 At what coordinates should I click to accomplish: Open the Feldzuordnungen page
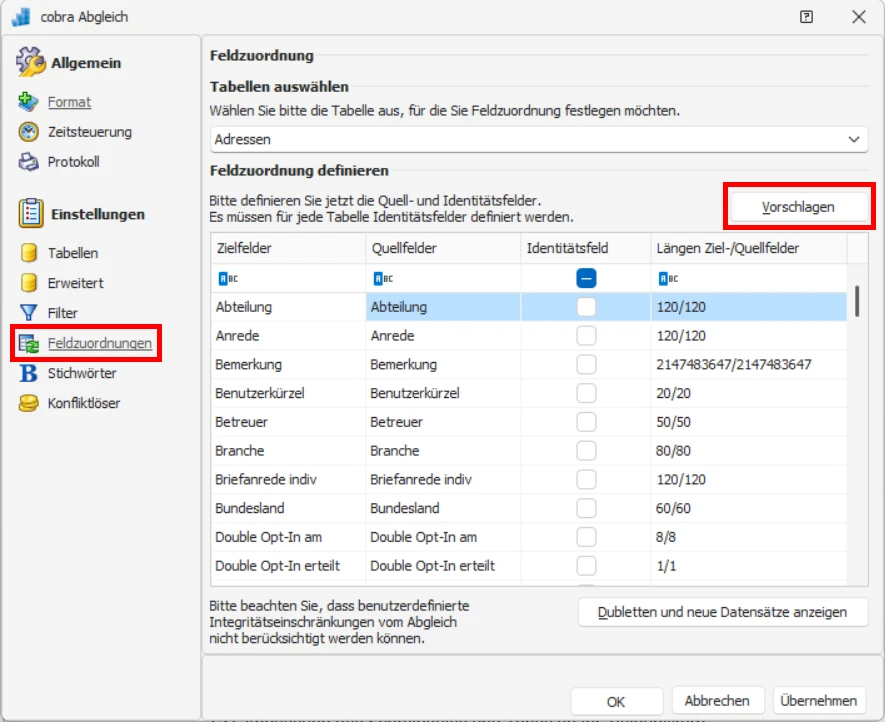[x=100, y=343]
